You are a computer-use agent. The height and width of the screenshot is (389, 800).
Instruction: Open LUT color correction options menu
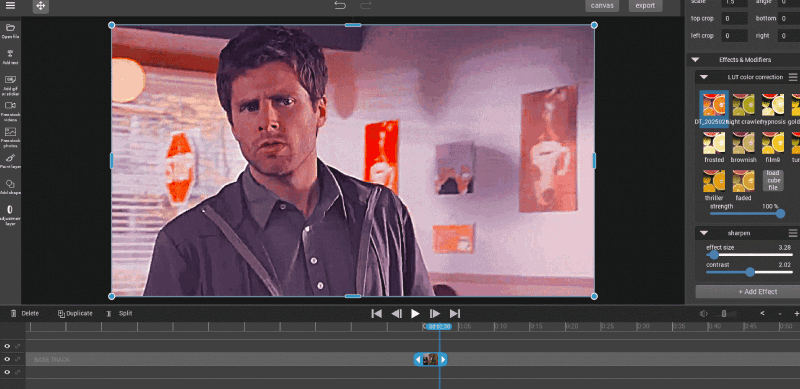click(792, 77)
